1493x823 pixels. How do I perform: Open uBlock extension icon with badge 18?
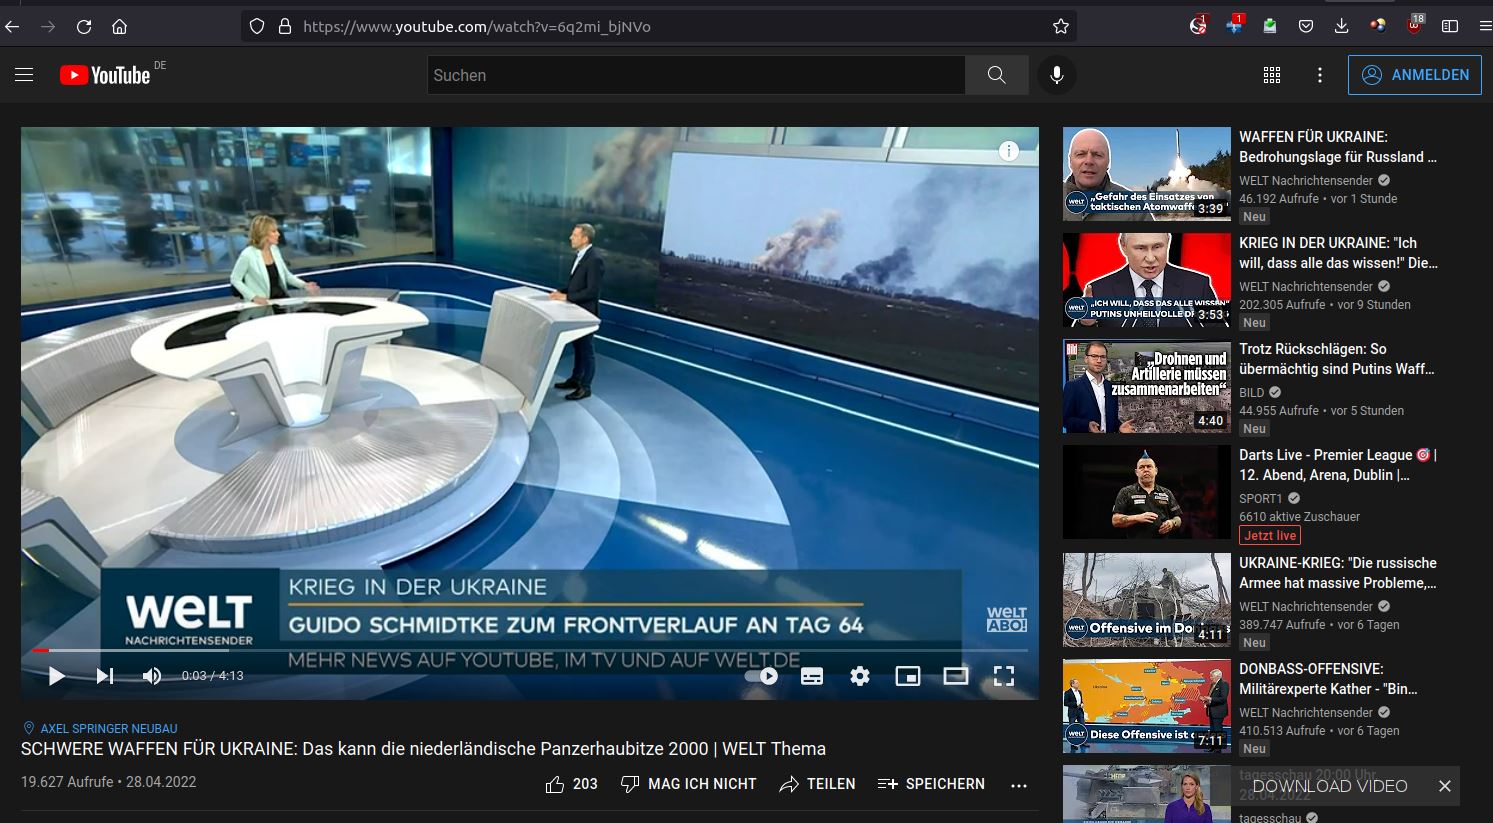(x=1414, y=26)
